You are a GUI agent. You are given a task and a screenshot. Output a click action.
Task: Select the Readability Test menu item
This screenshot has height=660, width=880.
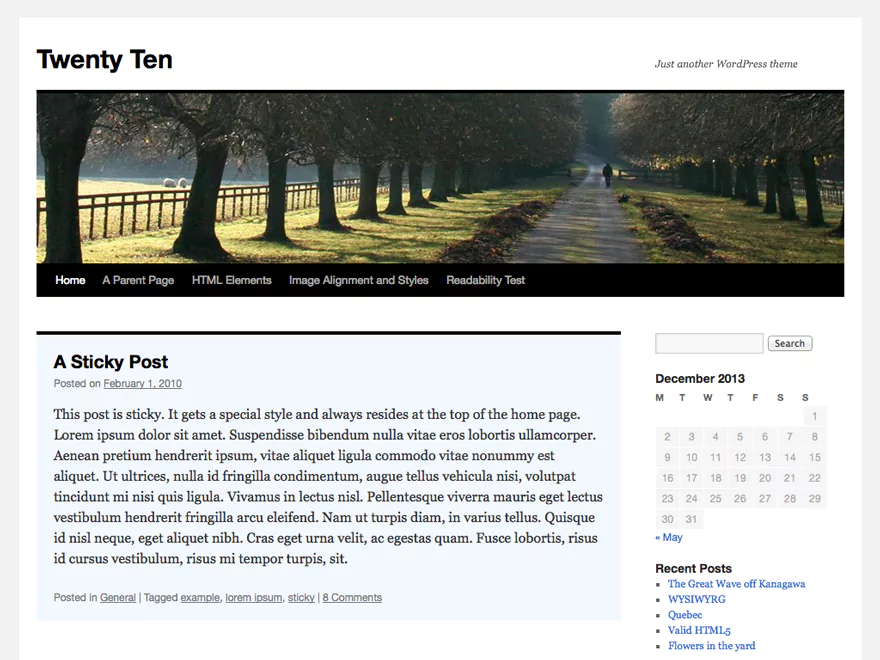pos(485,280)
